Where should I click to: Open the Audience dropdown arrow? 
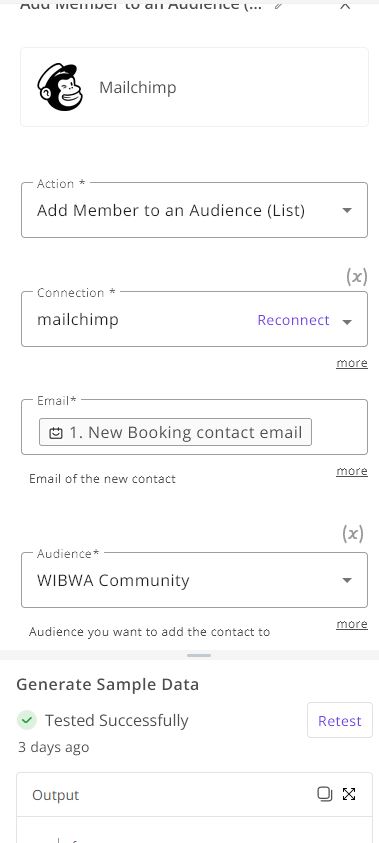tap(347, 580)
